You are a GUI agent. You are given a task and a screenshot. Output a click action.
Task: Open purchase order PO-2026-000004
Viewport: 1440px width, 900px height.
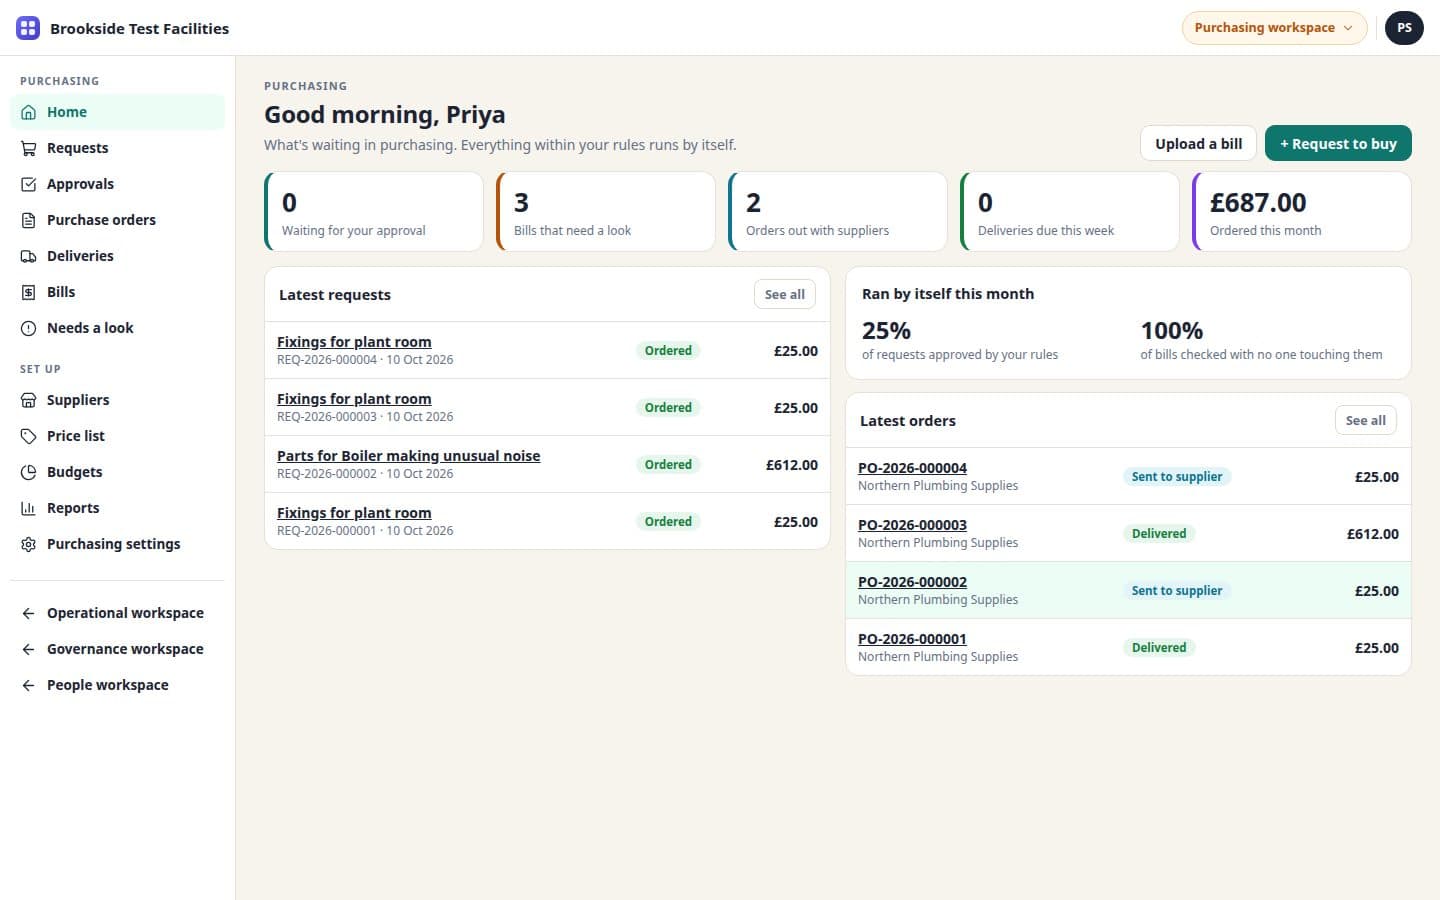tap(912, 468)
